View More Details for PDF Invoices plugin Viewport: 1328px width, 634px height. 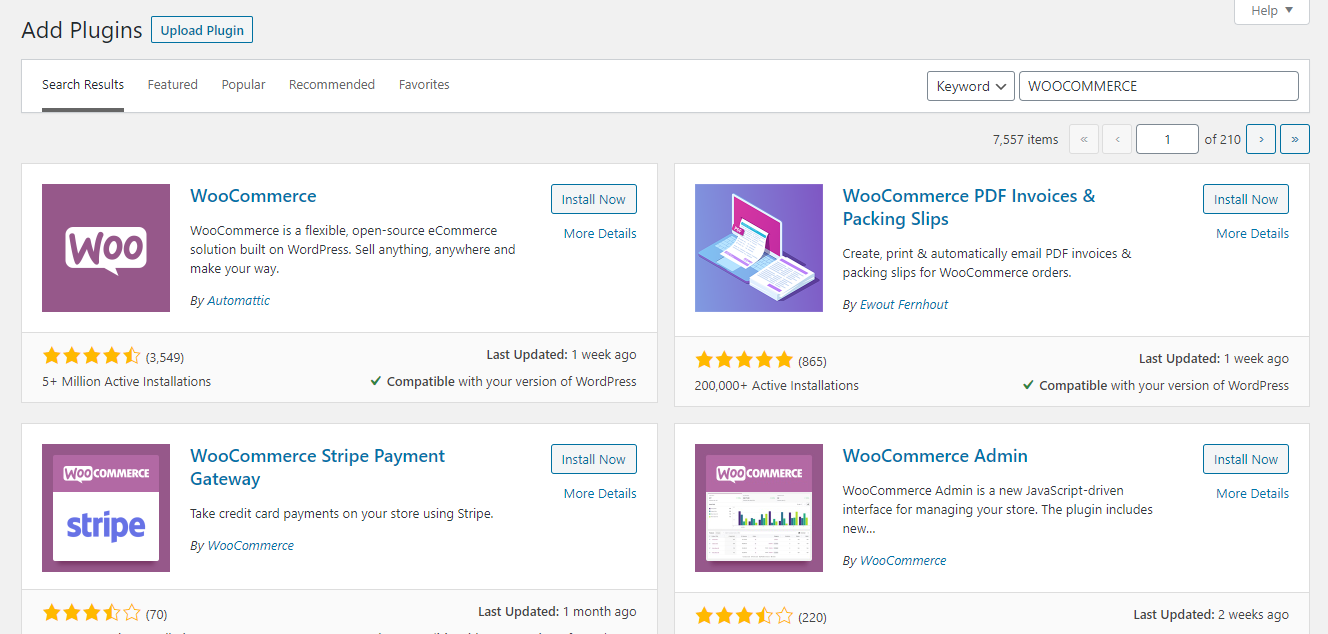coord(1252,233)
